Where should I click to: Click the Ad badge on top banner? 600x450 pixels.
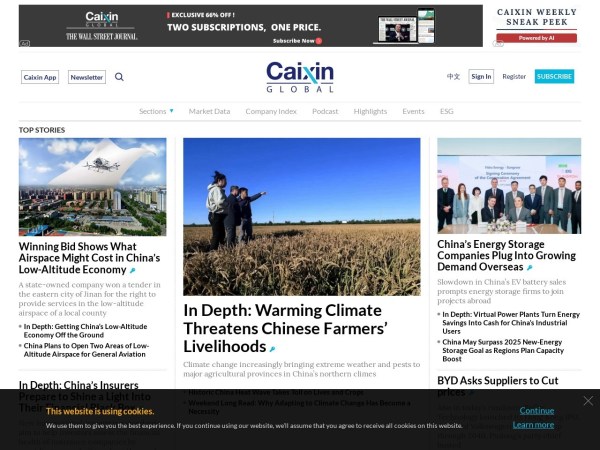(24, 43)
